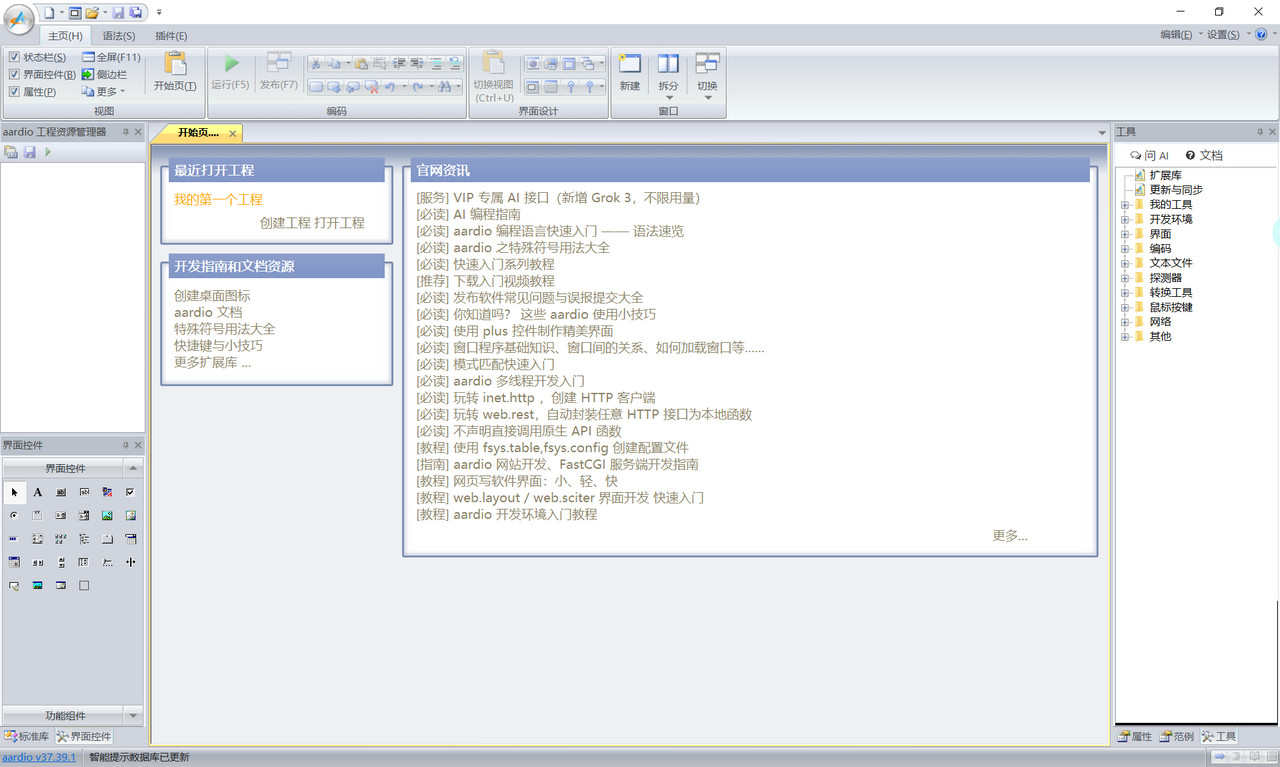Select the static text 'A' control
Viewport: 1280px width, 767px height.
[x=38, y=492]
